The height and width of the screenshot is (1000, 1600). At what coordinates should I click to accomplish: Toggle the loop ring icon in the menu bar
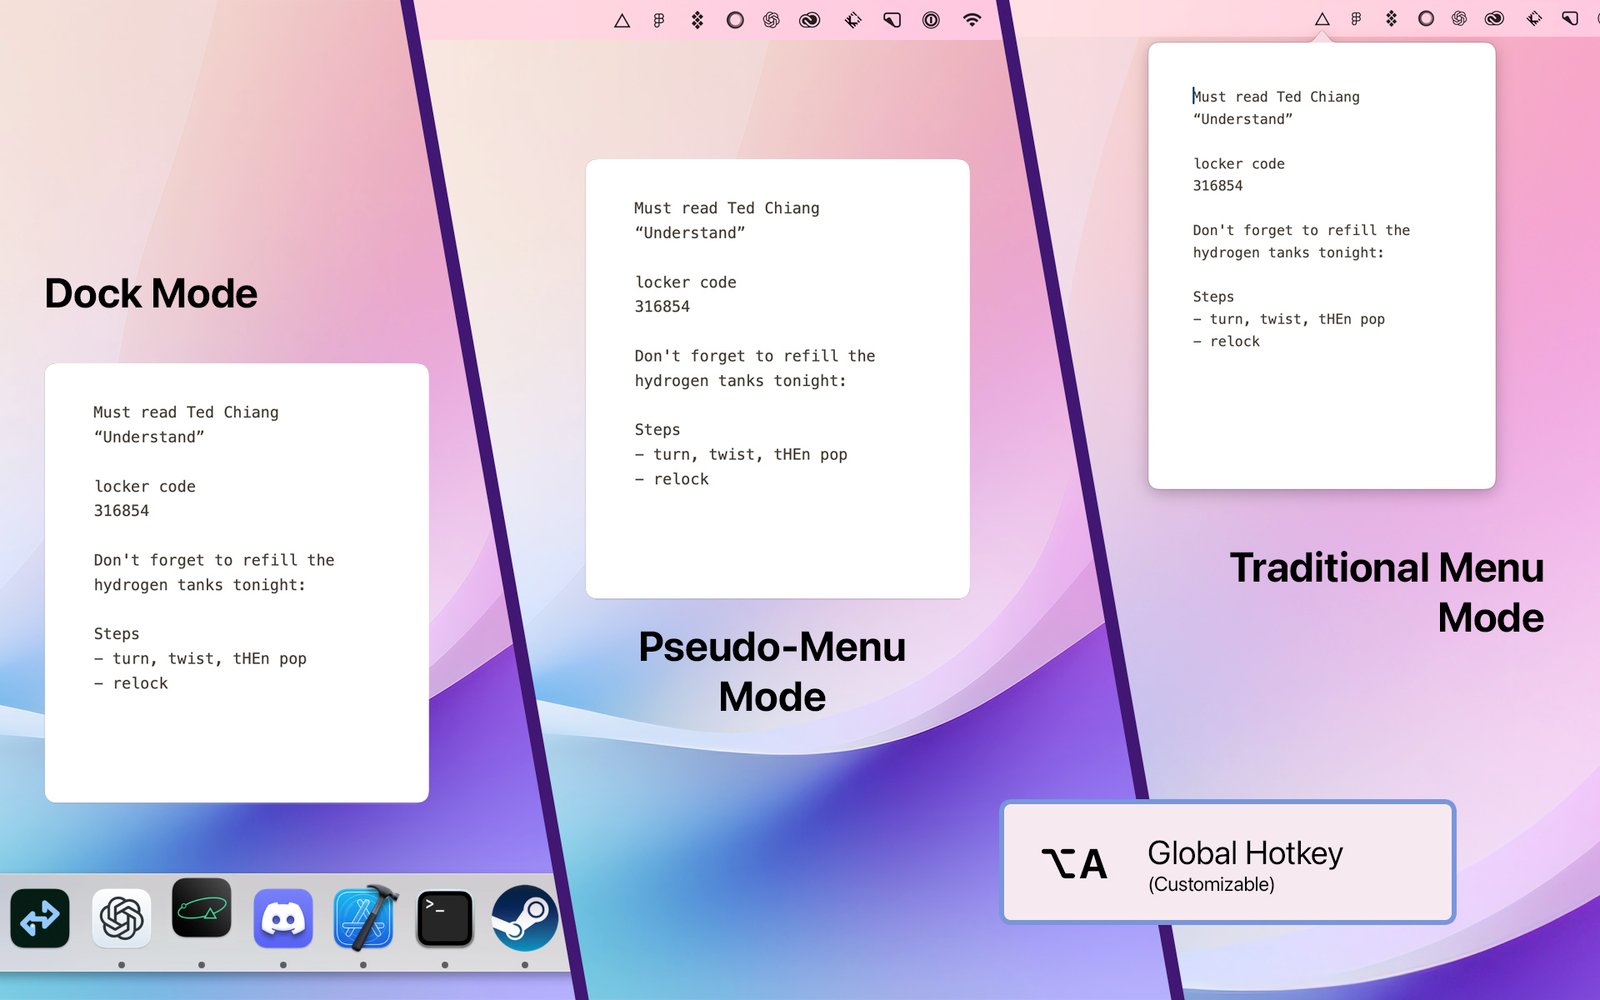(x=735, y=19)
